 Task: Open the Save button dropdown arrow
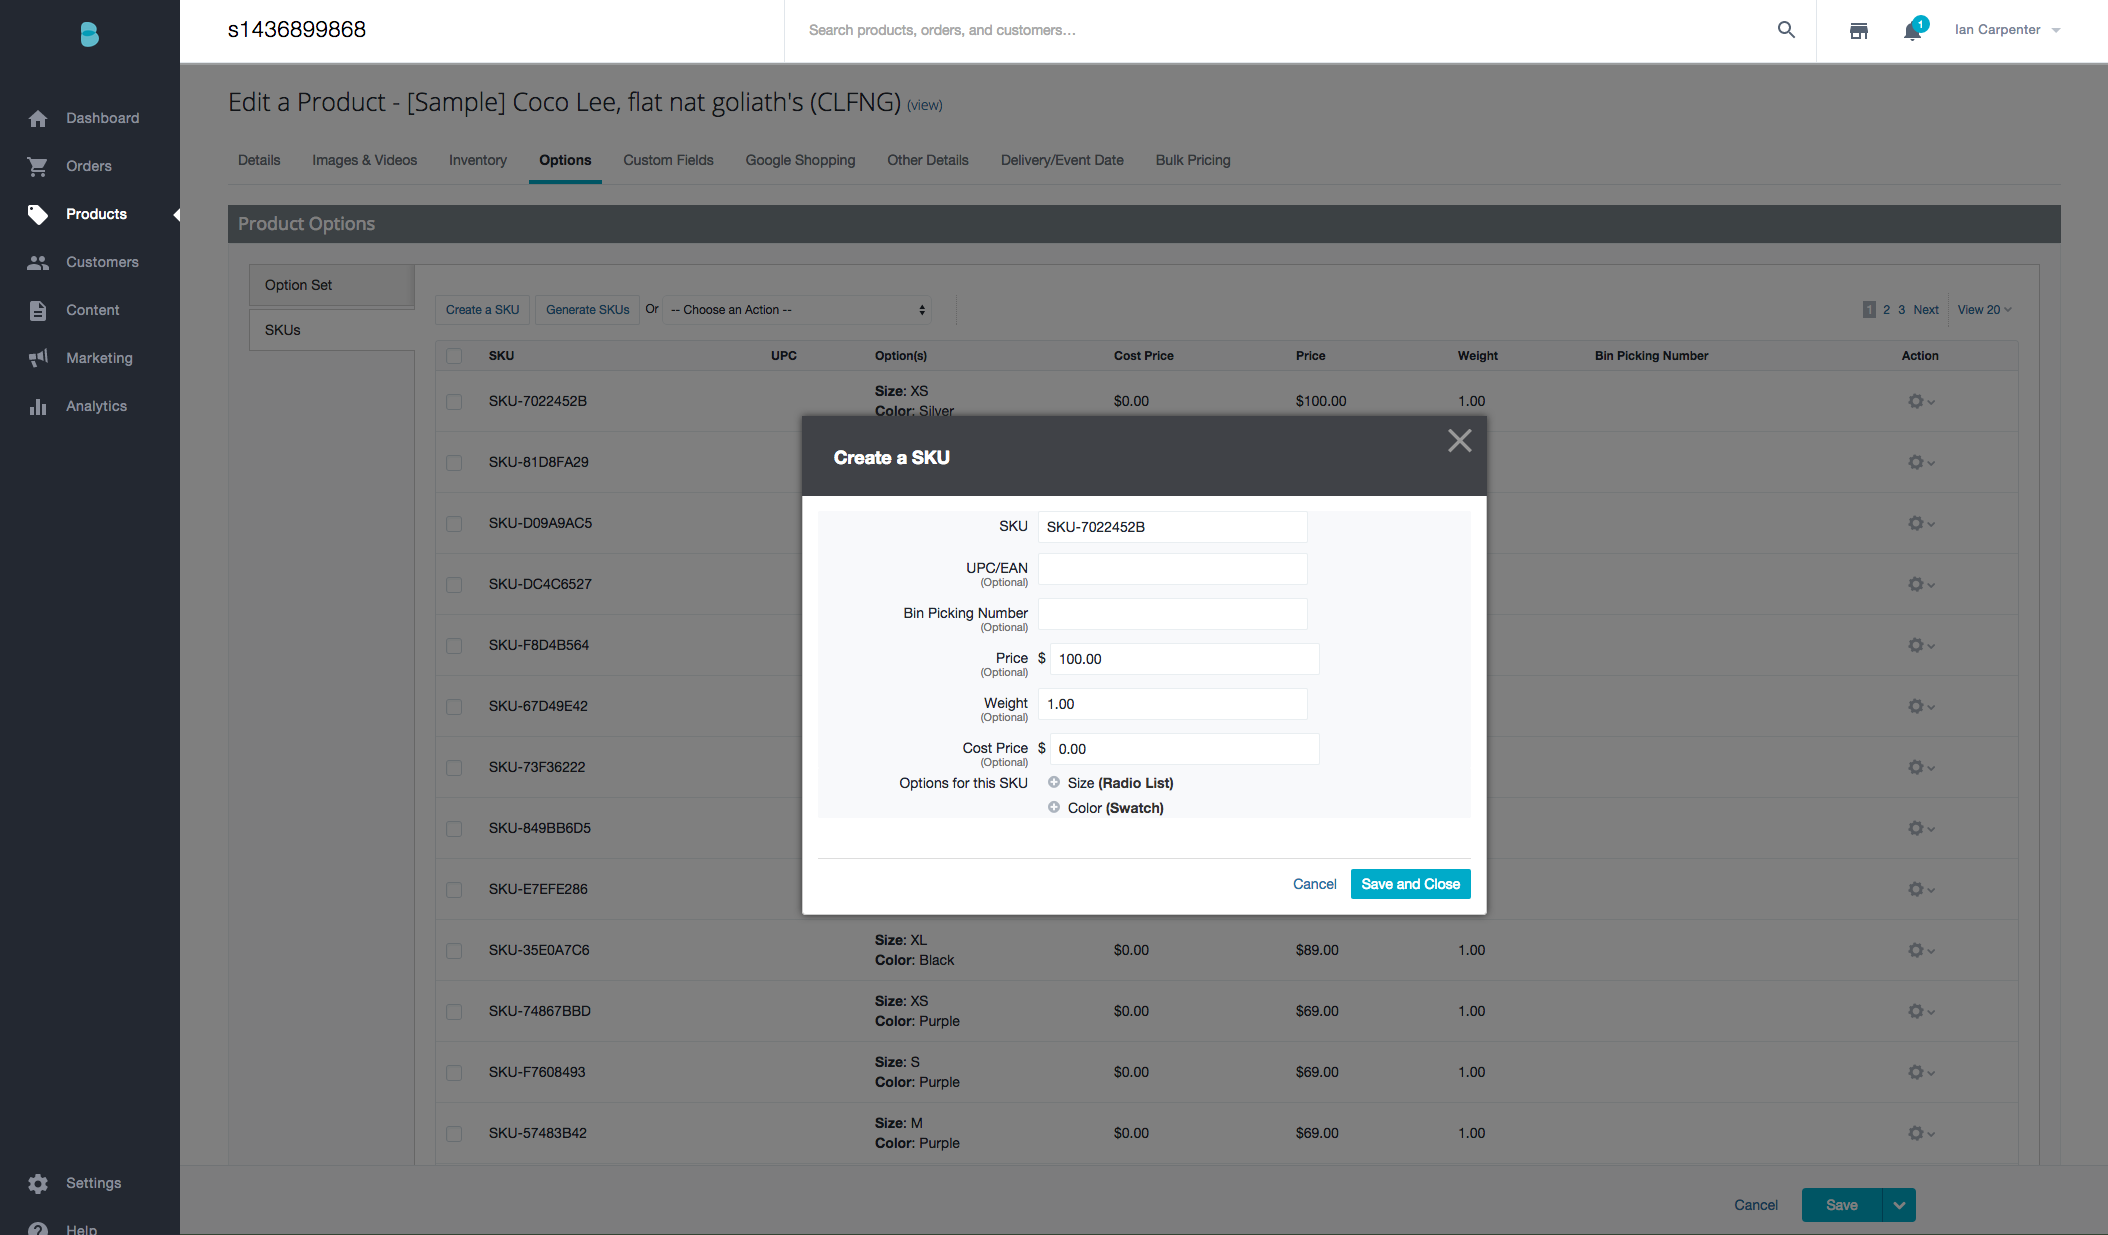pos(1899,1205)
